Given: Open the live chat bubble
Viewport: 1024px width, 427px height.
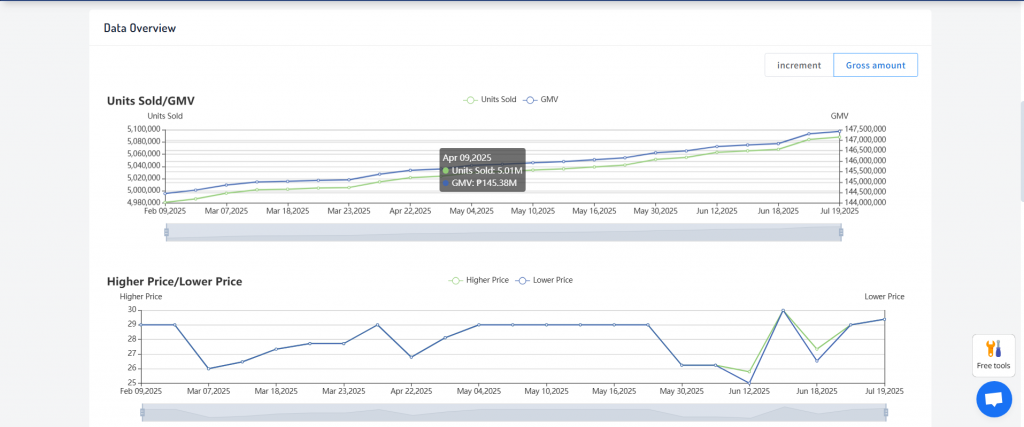Looking at the screenshot, I should pos(994,400).
